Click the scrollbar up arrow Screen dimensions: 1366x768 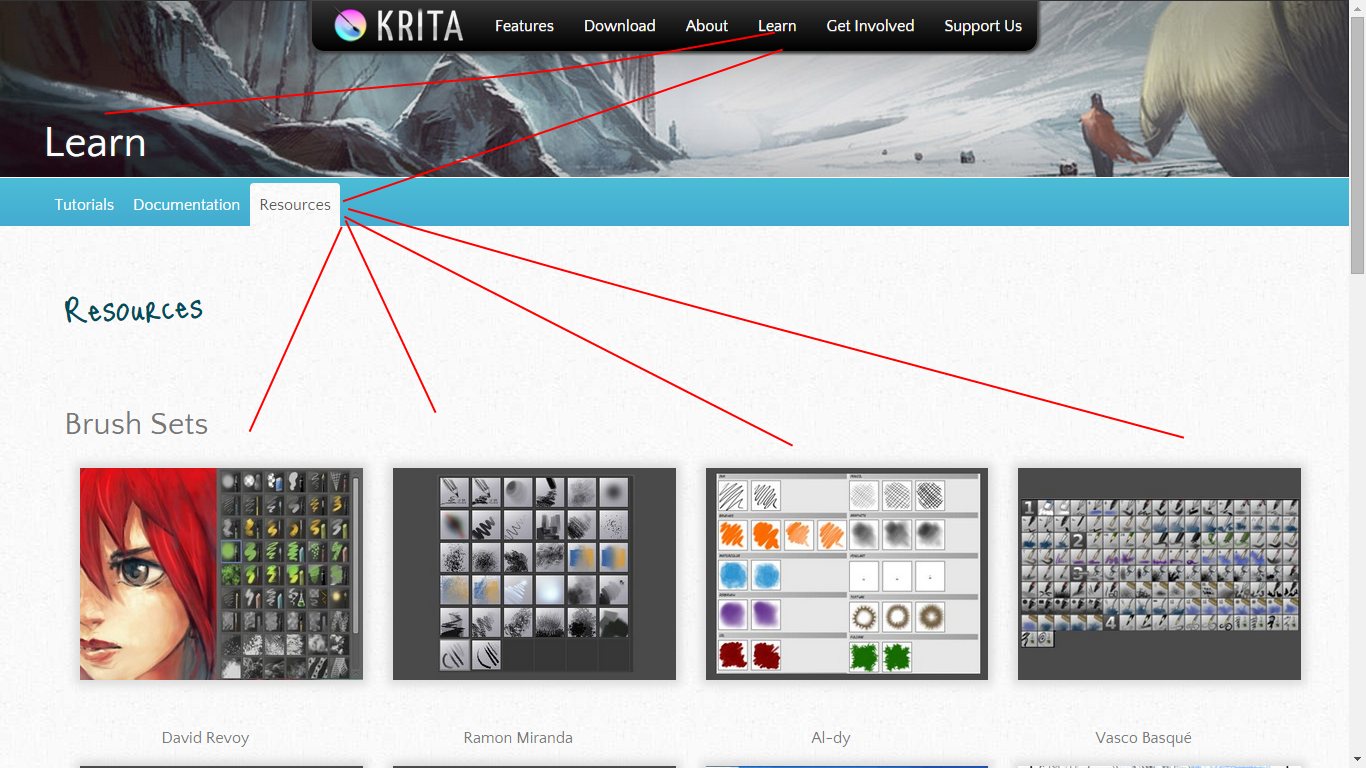tap(1357, 8)
